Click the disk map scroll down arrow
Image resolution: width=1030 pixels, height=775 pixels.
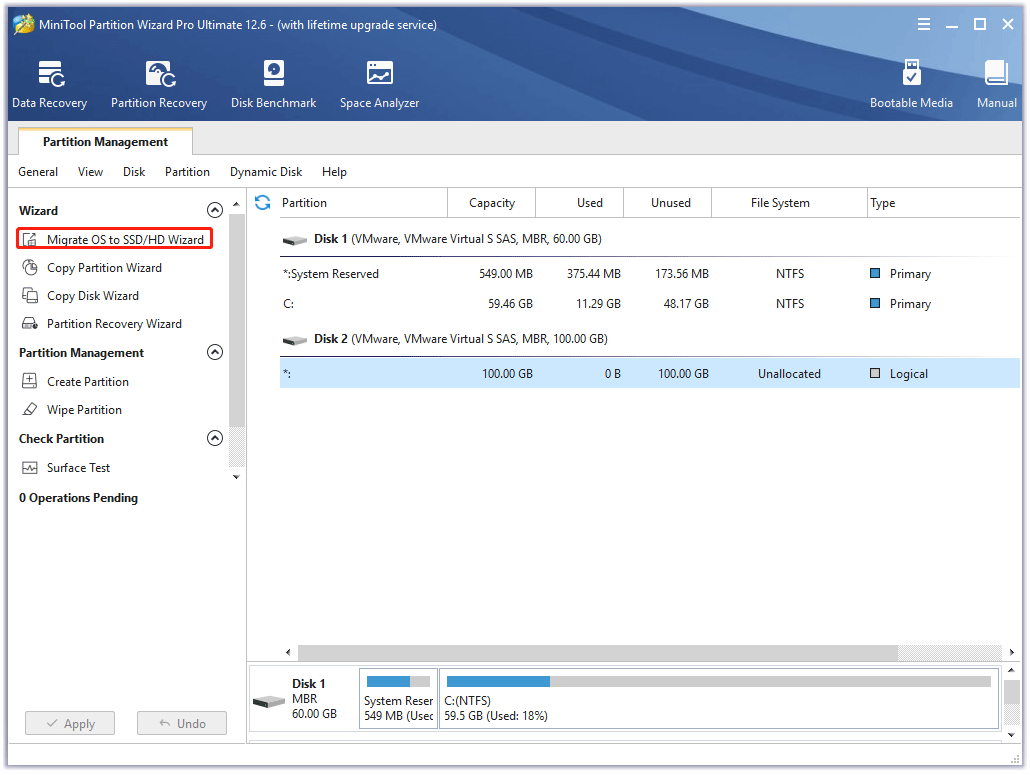click(1012, 735)
